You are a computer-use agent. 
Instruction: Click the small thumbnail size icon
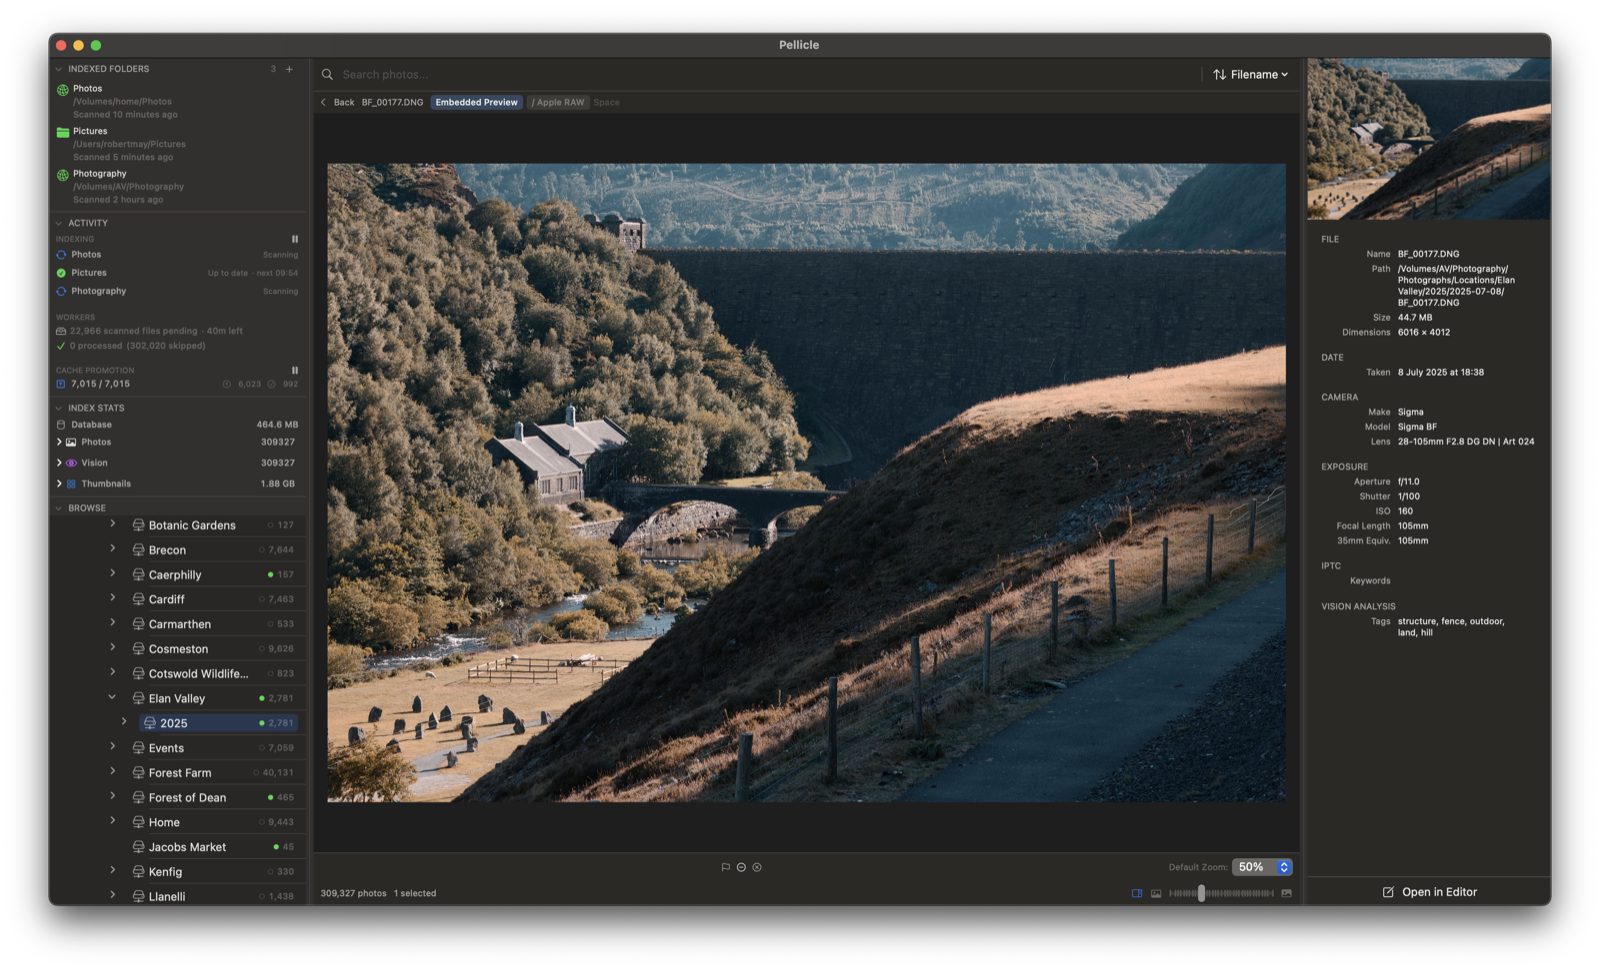pyautogui.click(x=1156, y=893)
